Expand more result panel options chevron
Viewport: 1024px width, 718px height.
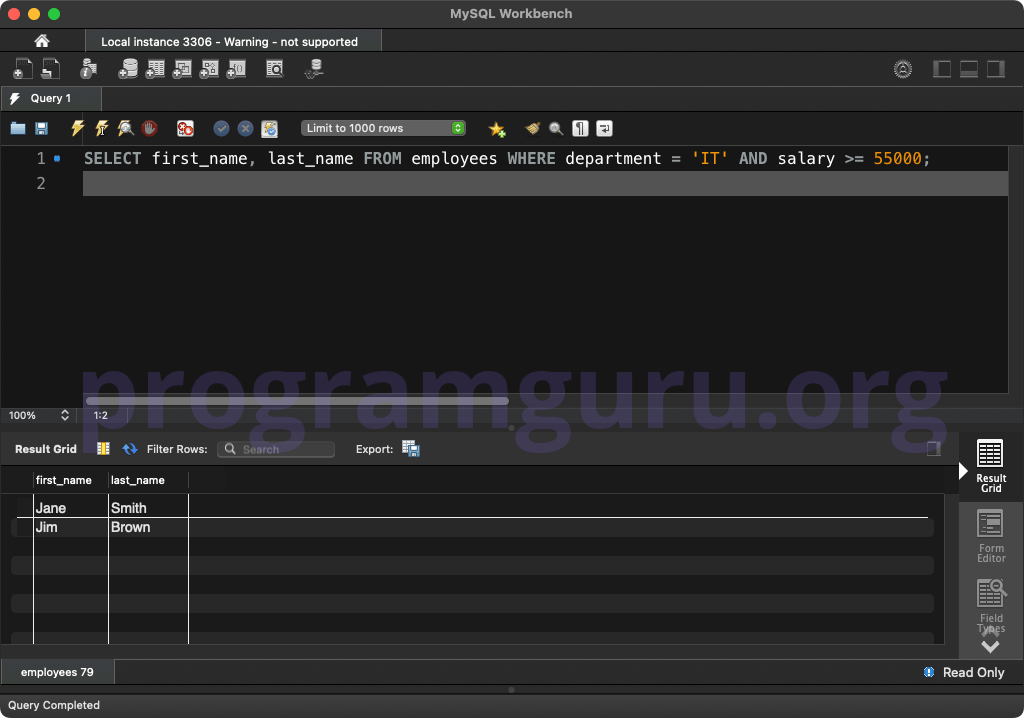[x=990, y=647]
